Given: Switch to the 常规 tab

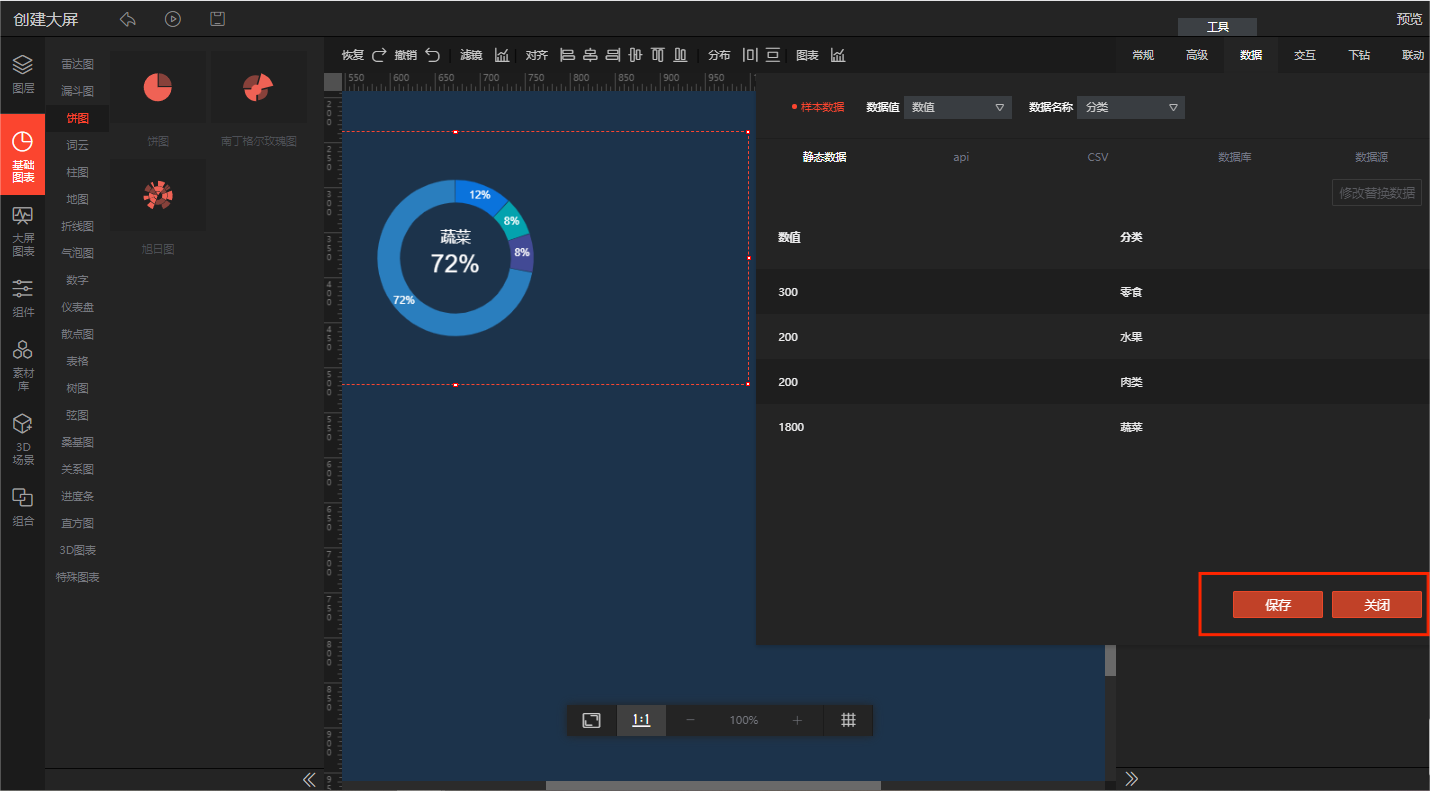Looking at the screenshot, I should pos(1143,55).
